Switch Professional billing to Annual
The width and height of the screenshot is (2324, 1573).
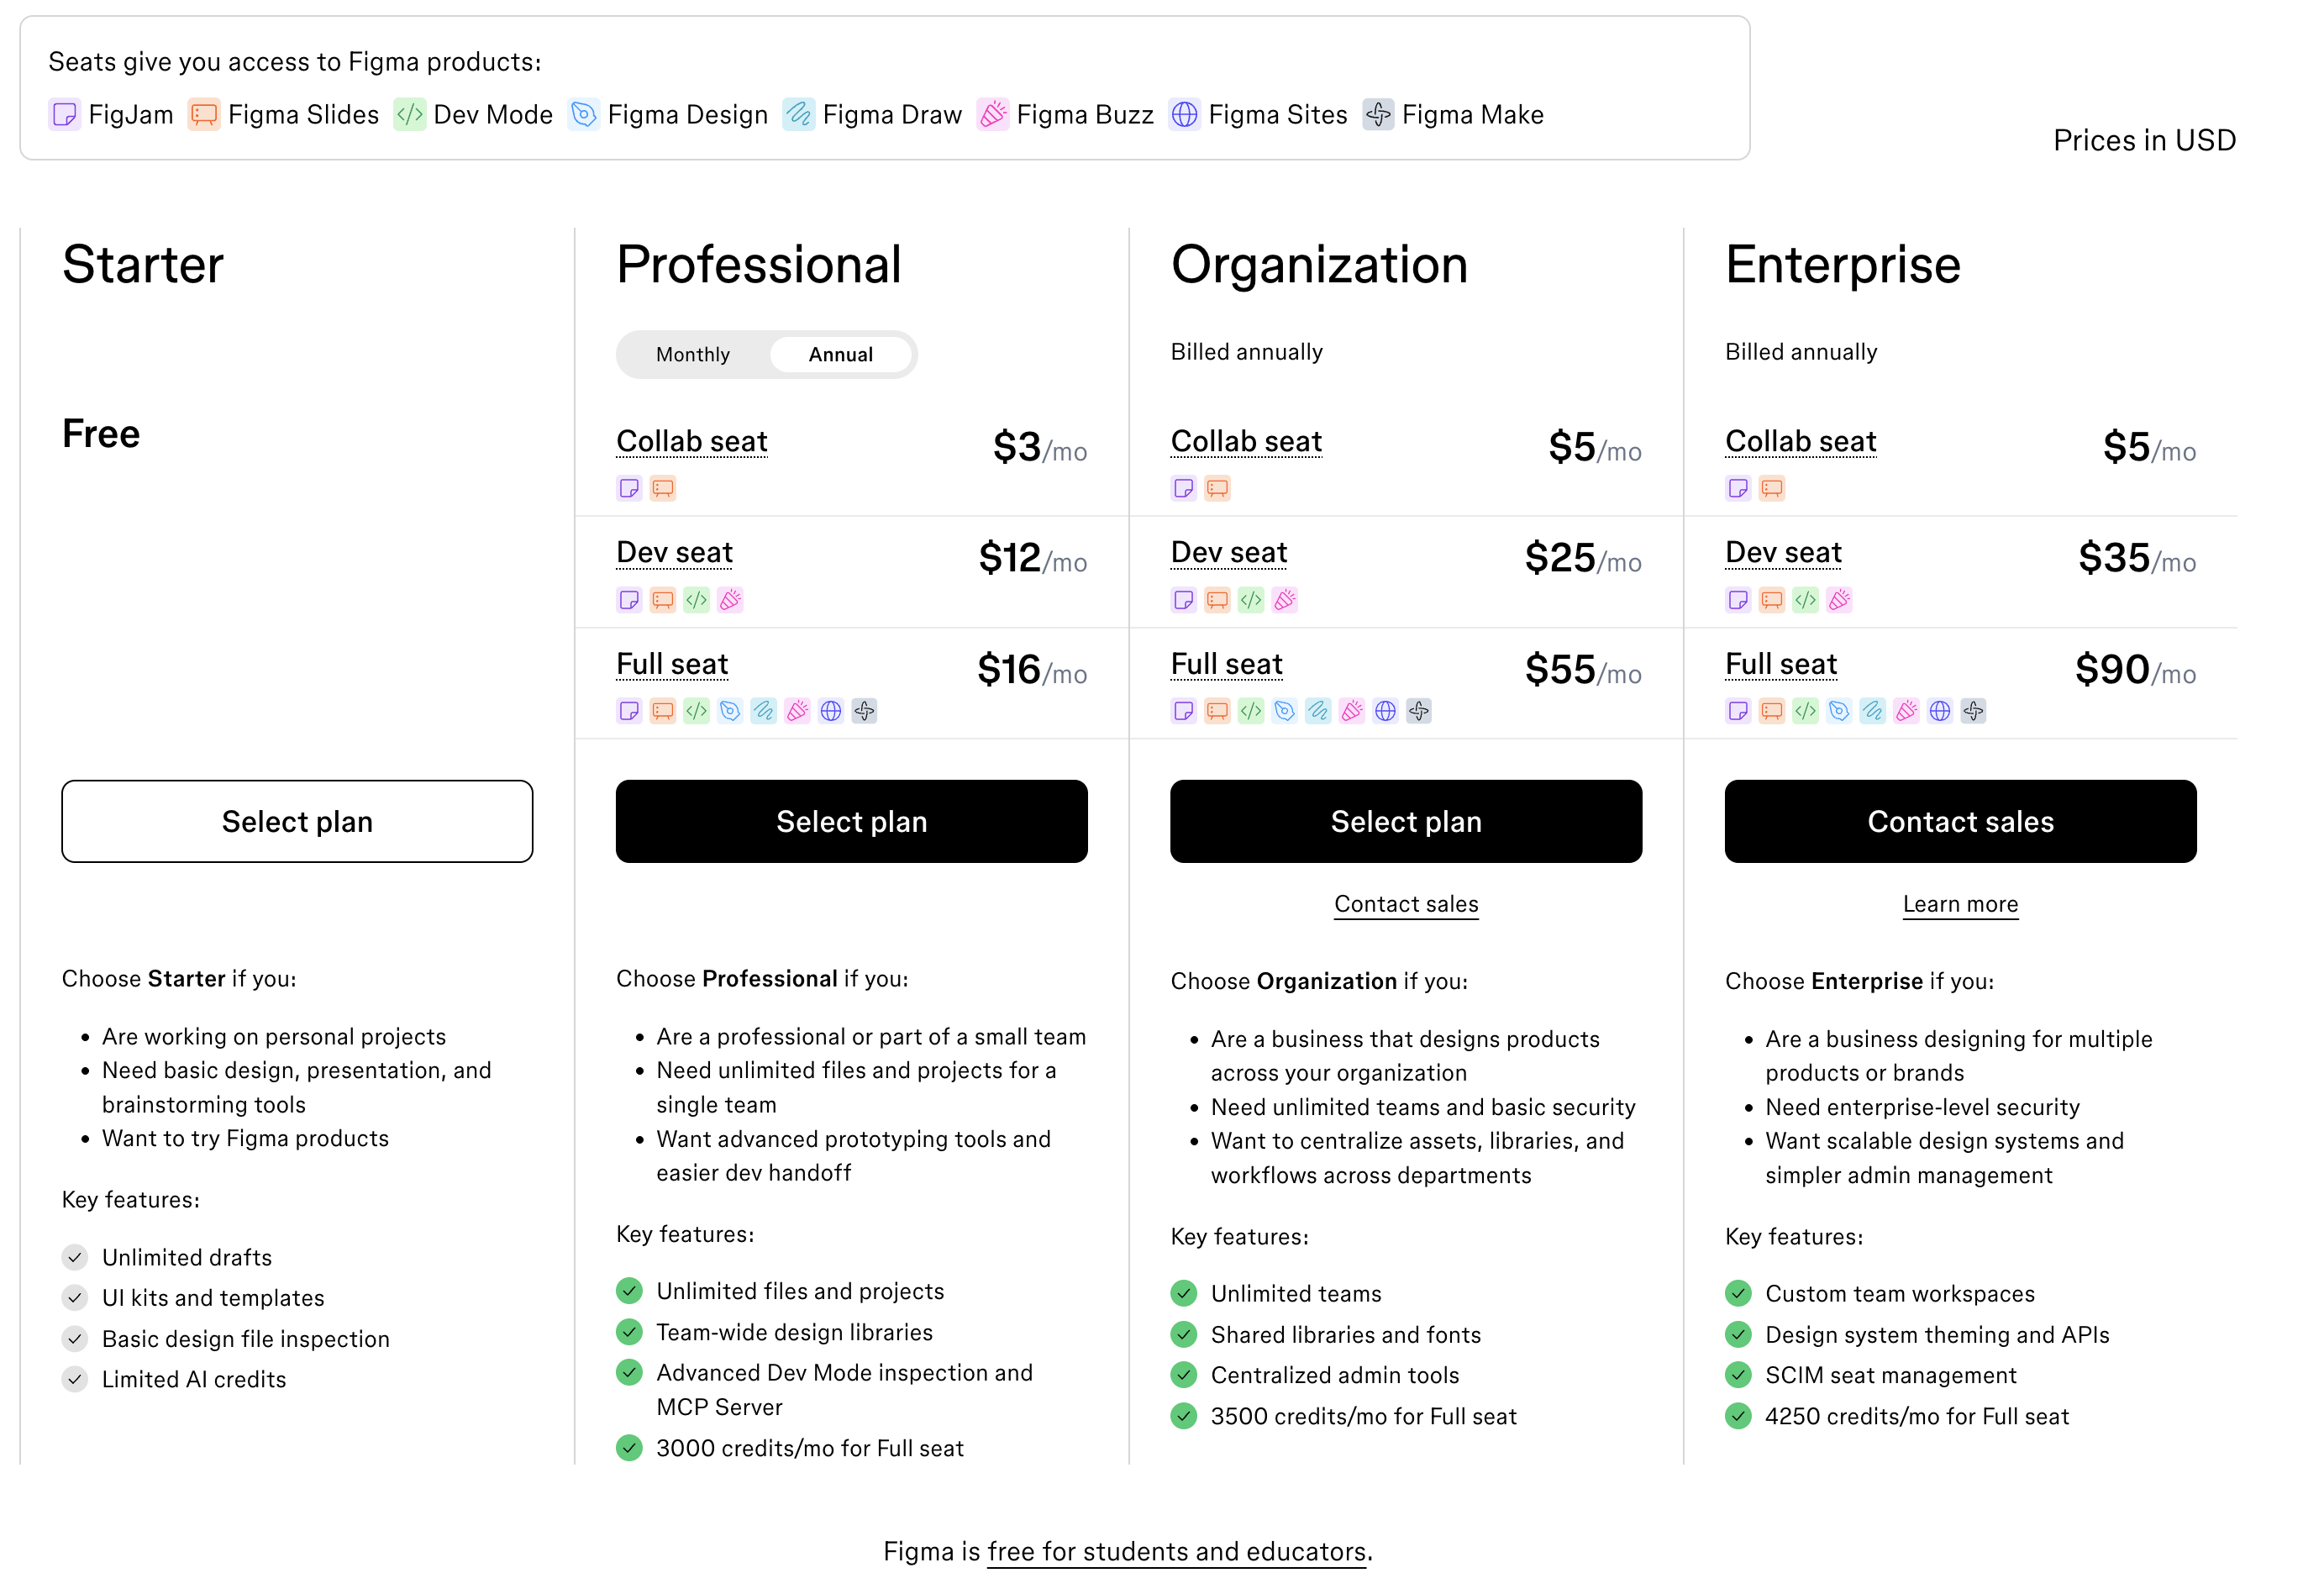[840, 355]
